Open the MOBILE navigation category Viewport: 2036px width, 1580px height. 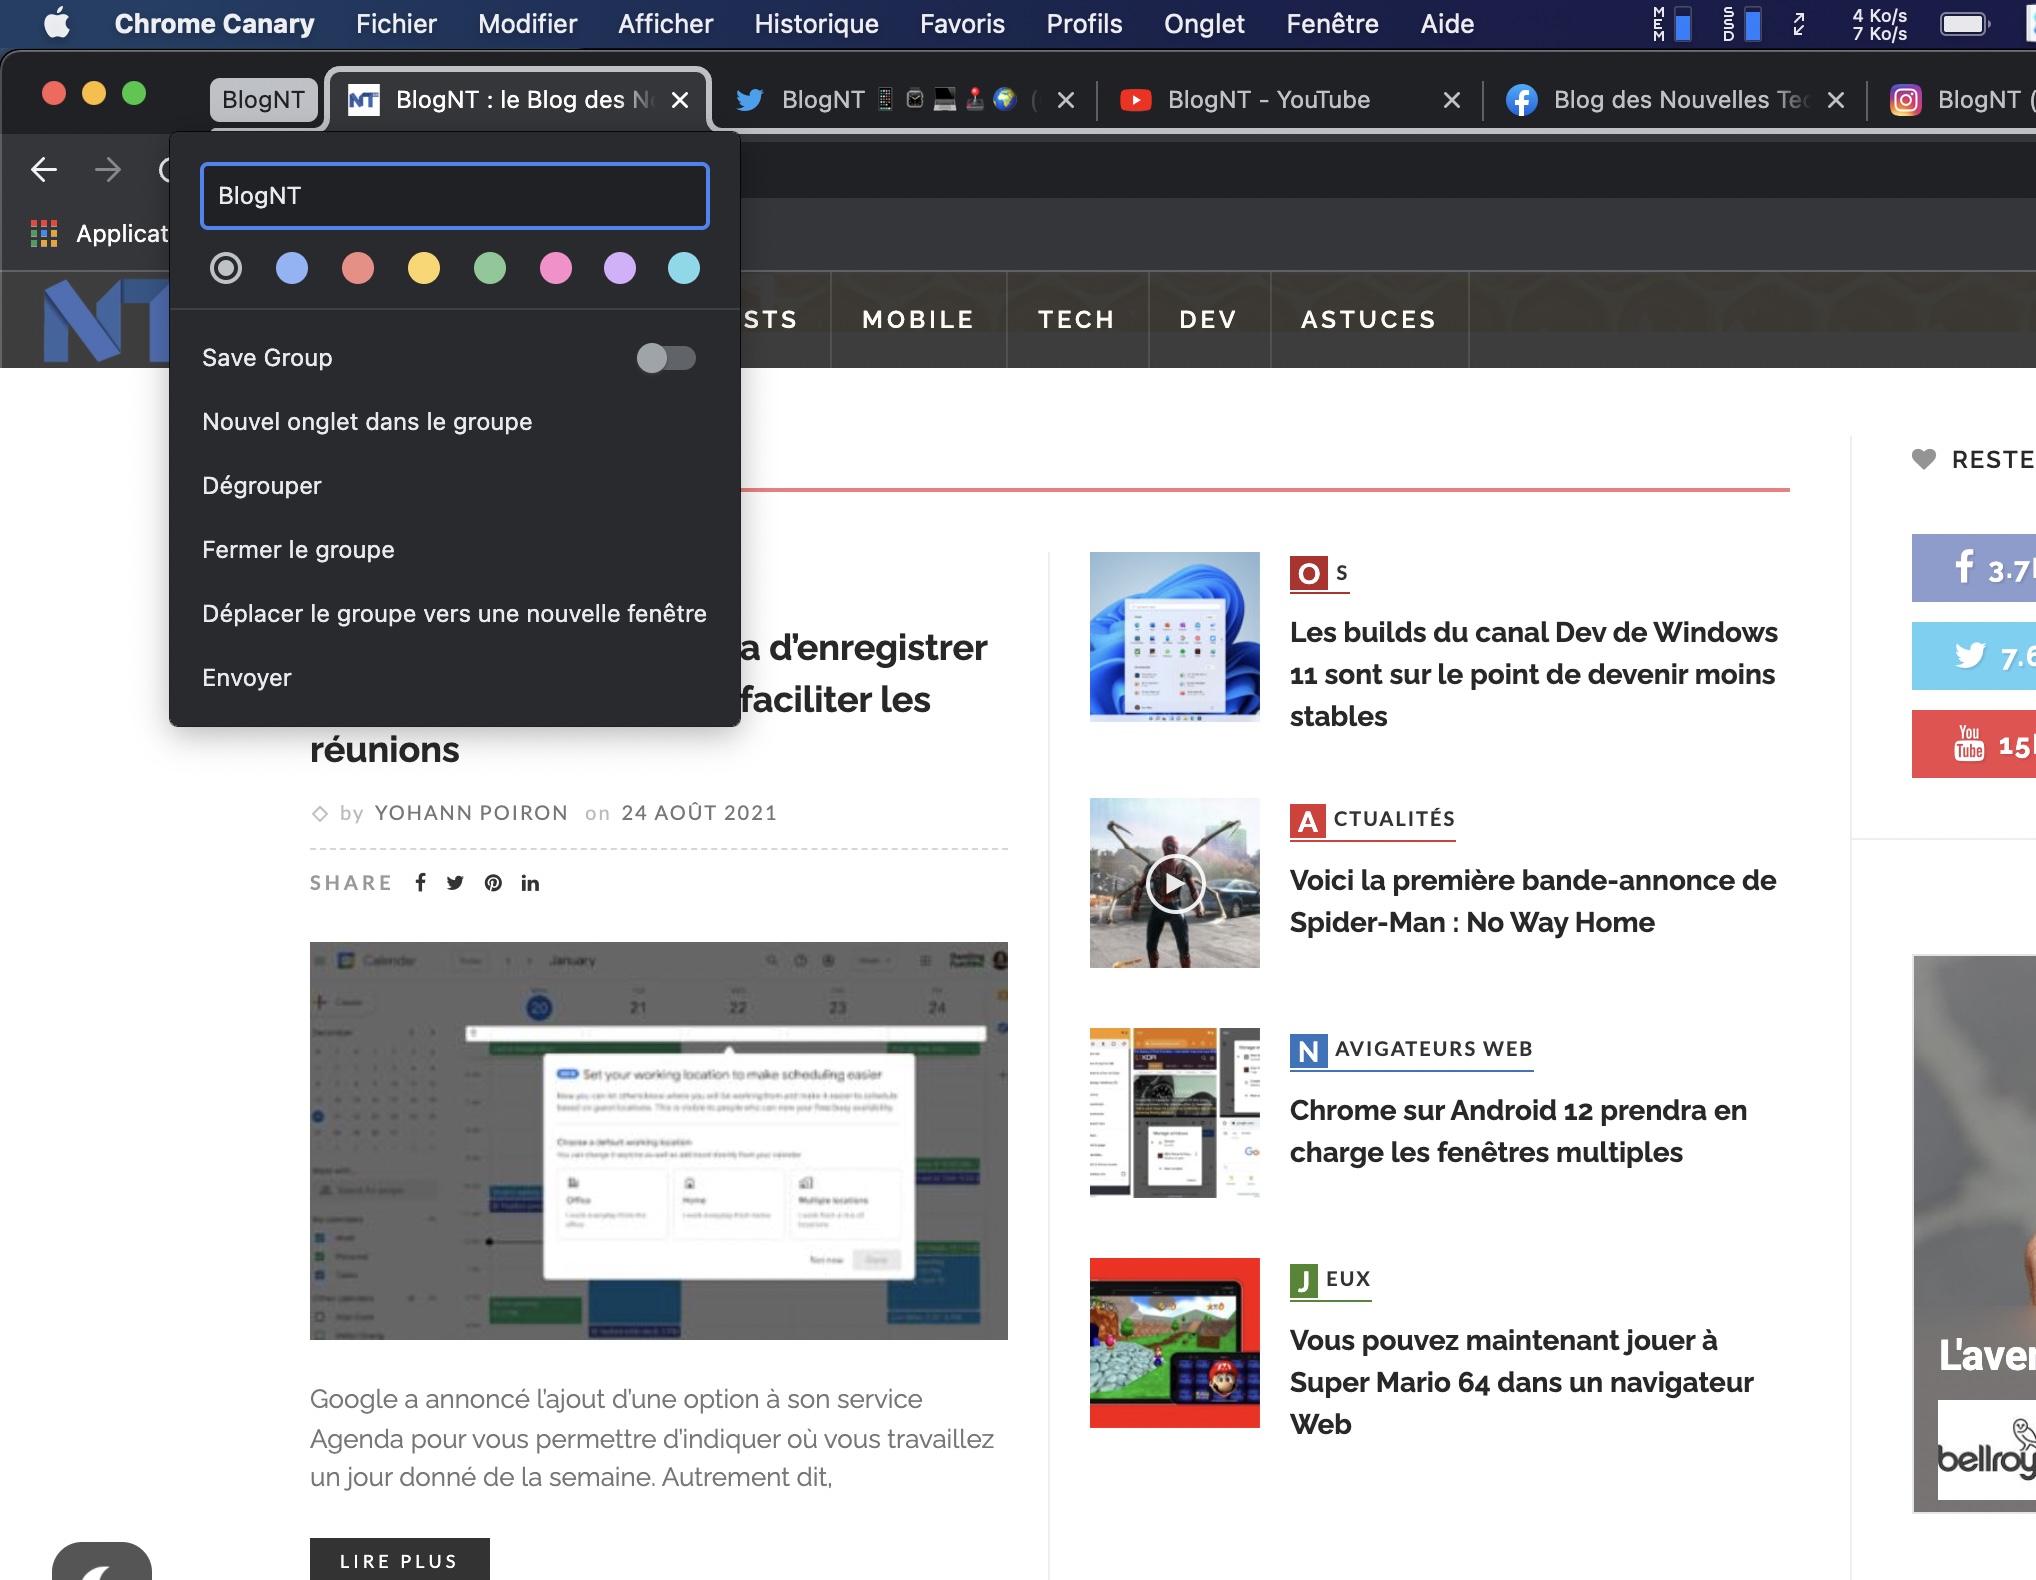point(917,320)
